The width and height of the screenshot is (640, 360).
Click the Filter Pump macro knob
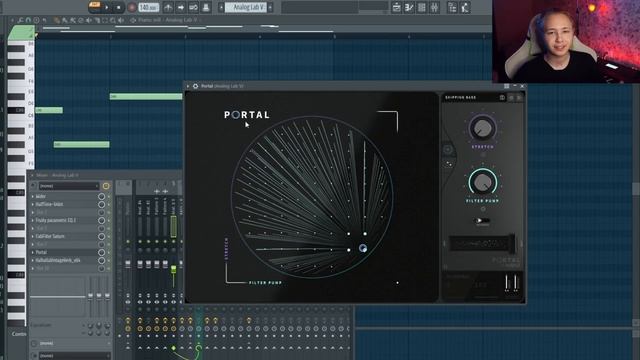(x=482, y=182)
